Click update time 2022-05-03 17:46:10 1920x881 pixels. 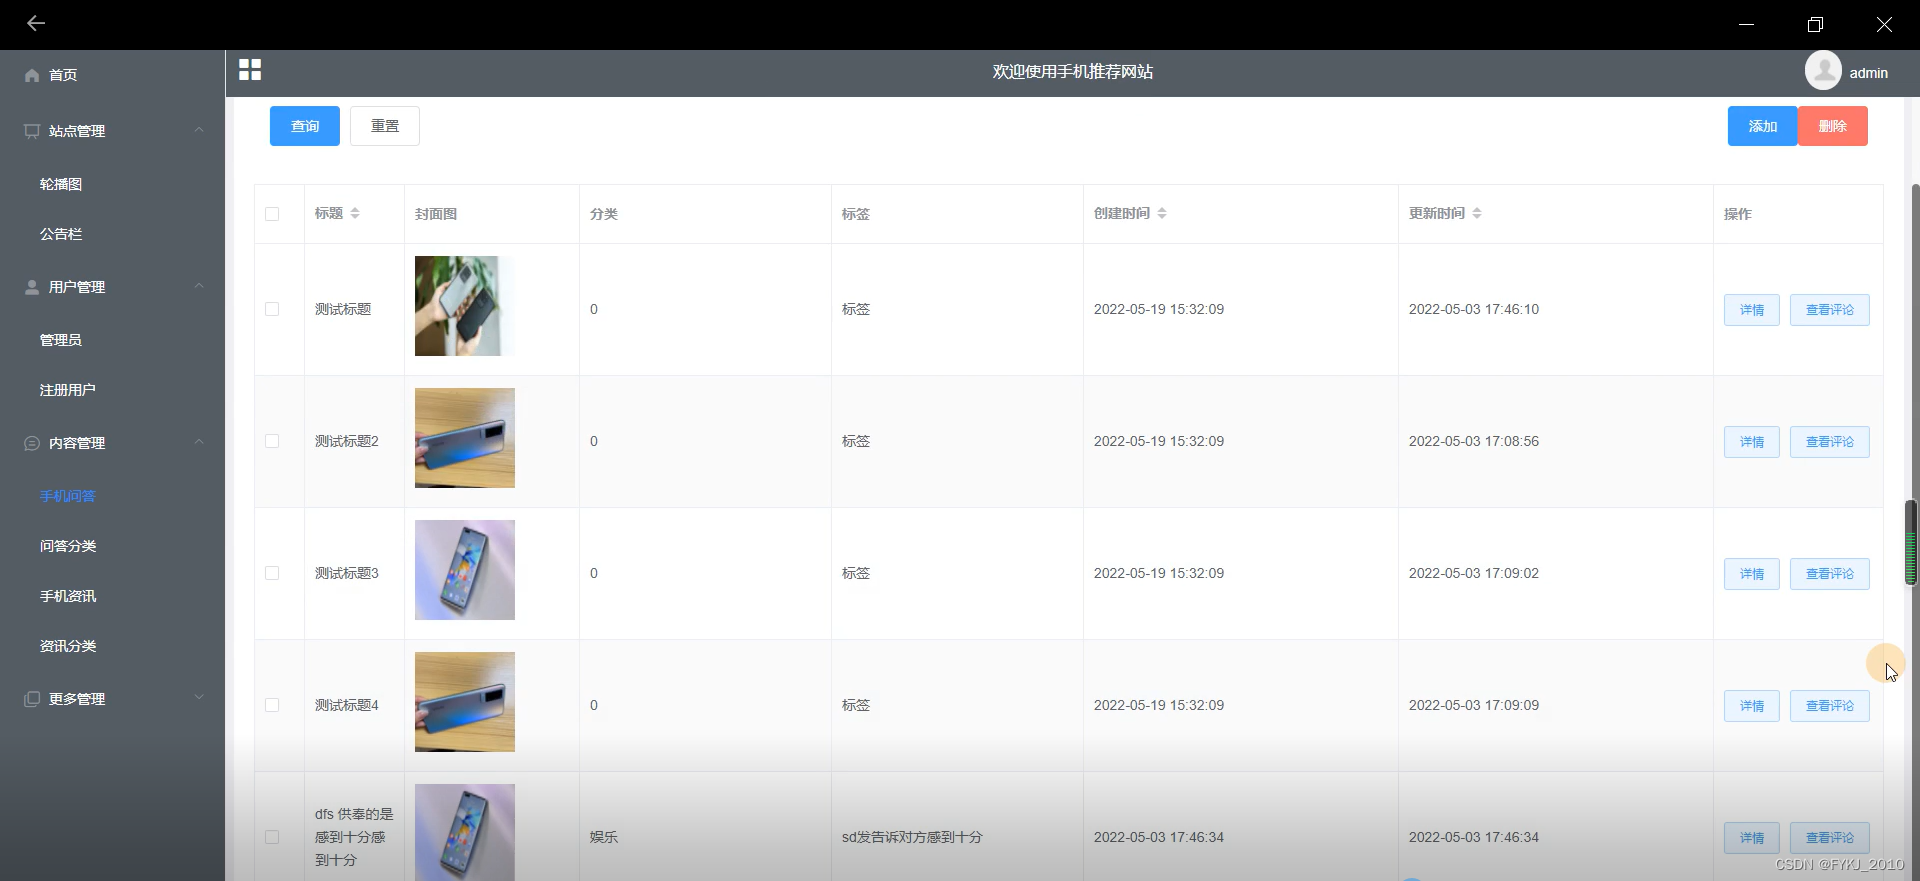tap(1474, 309)
